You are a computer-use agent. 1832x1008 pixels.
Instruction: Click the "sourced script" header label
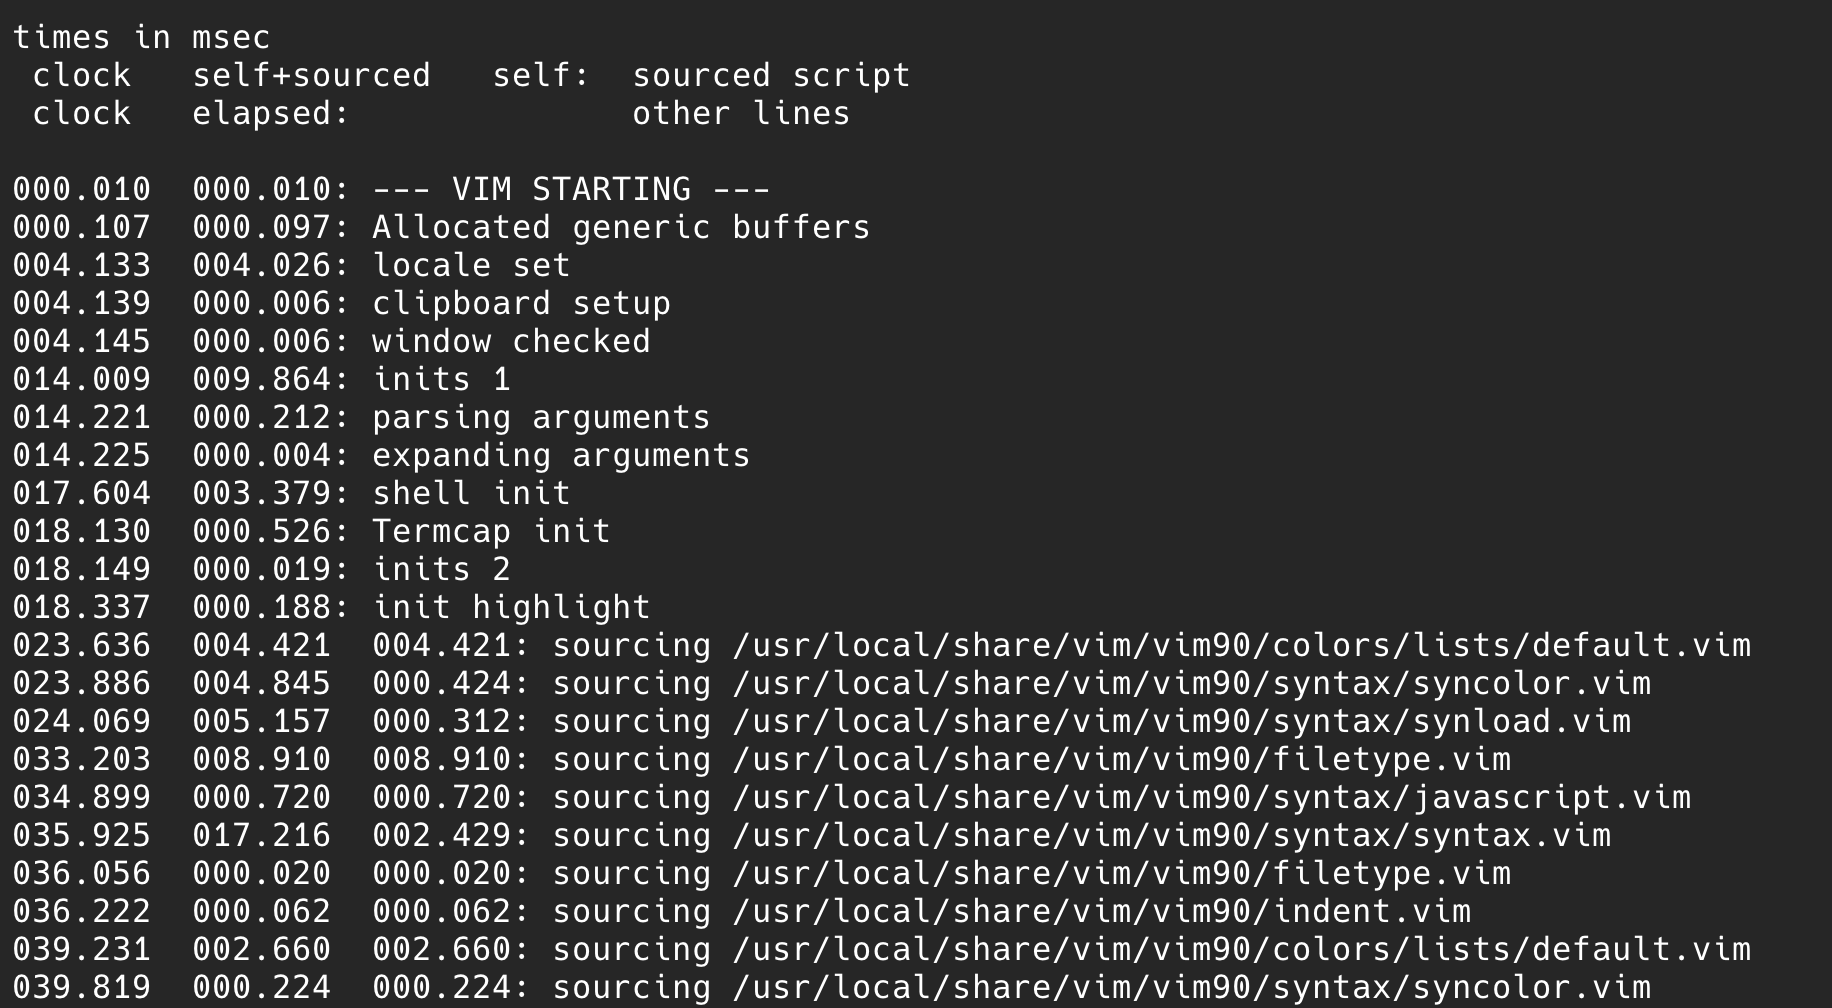[x=771, y=75]
